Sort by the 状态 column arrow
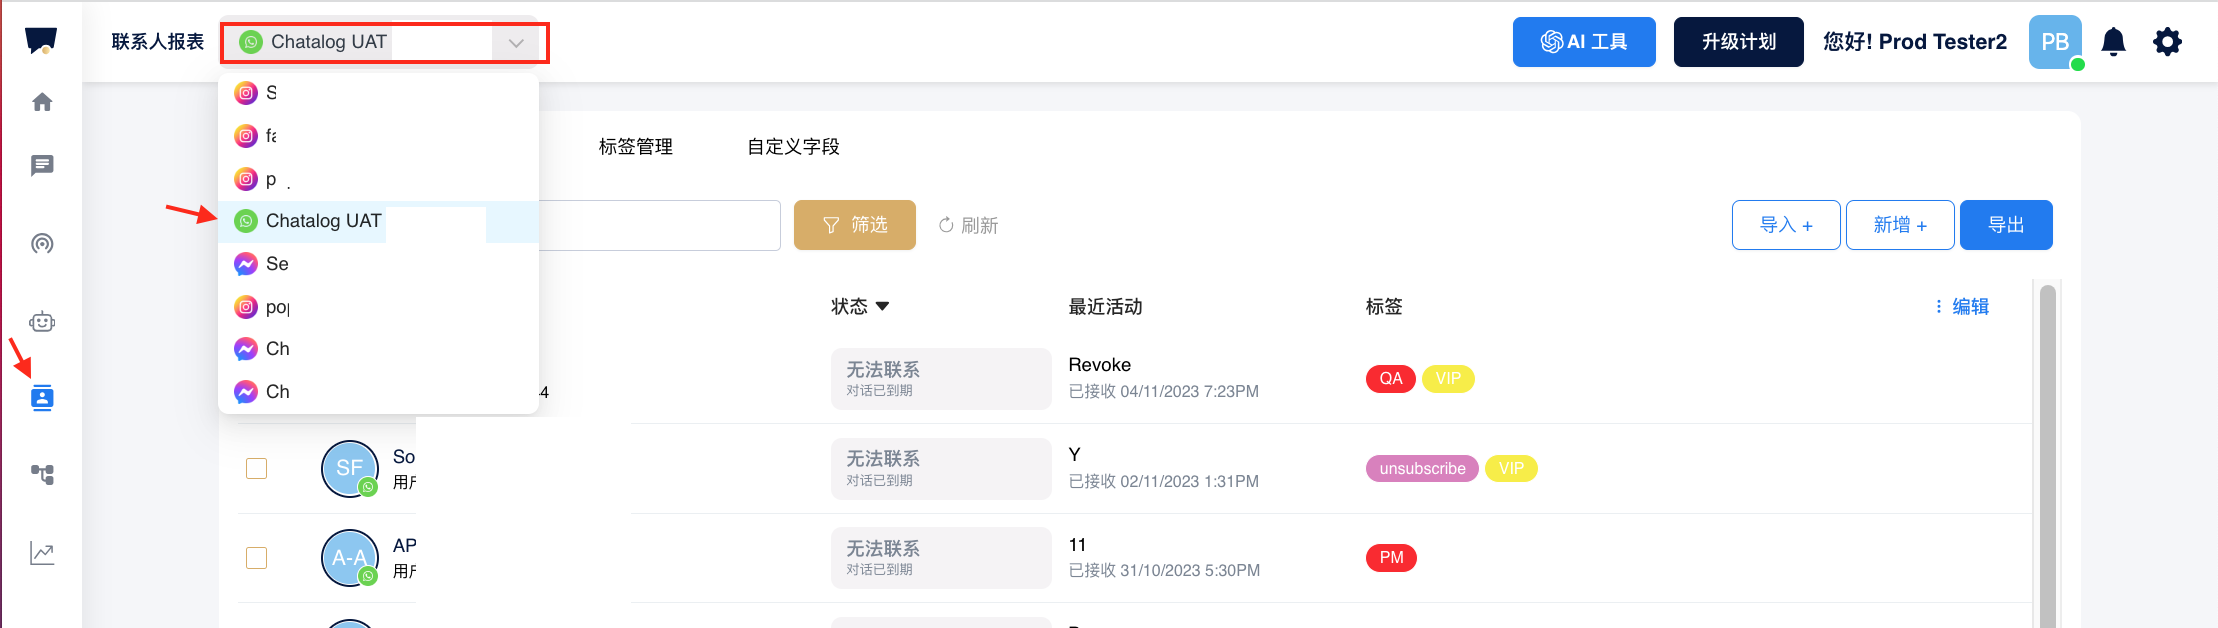Viewport: 2218px width, 628px height. click(x=882, y=307)
